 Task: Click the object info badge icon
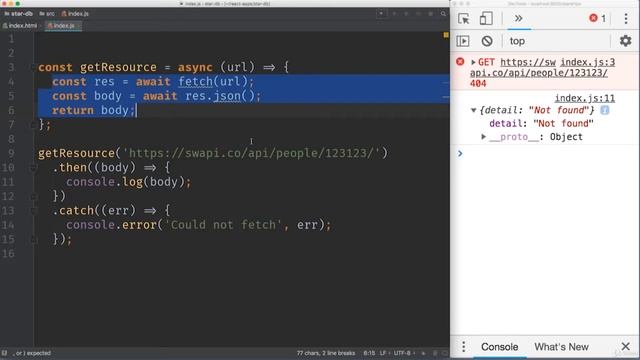[x=604, y=110]
